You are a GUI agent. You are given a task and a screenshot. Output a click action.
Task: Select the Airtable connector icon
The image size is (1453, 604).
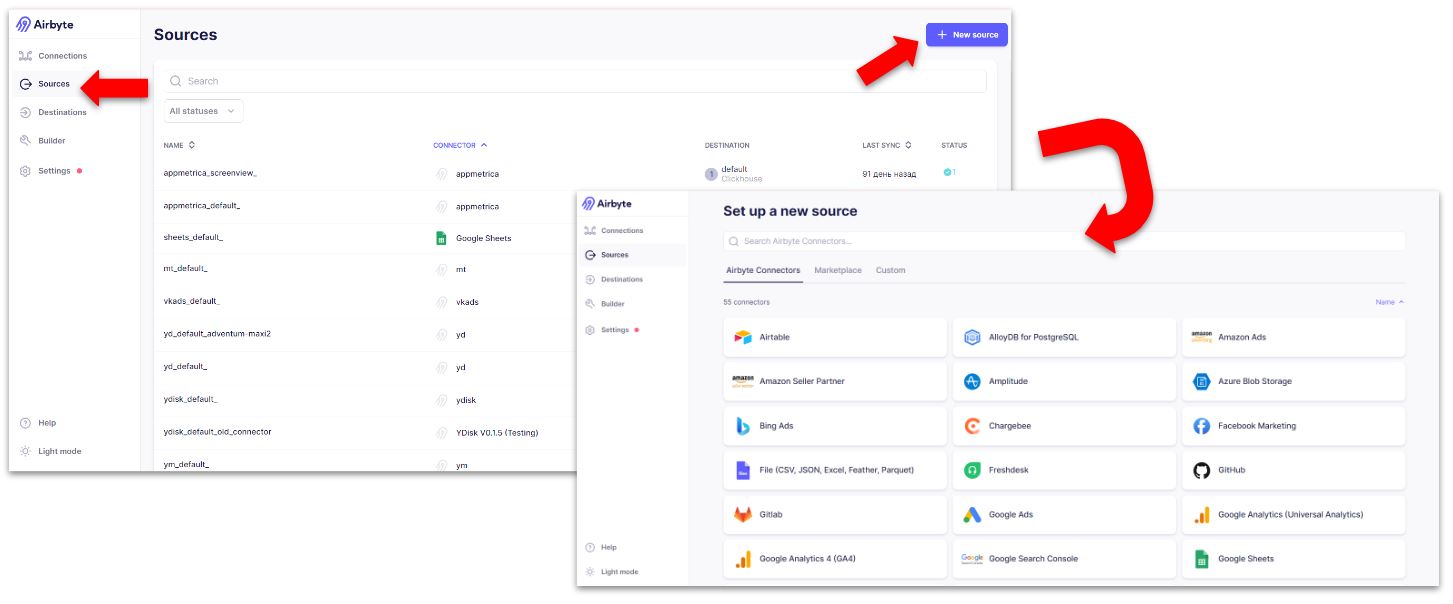click(743, 337)
